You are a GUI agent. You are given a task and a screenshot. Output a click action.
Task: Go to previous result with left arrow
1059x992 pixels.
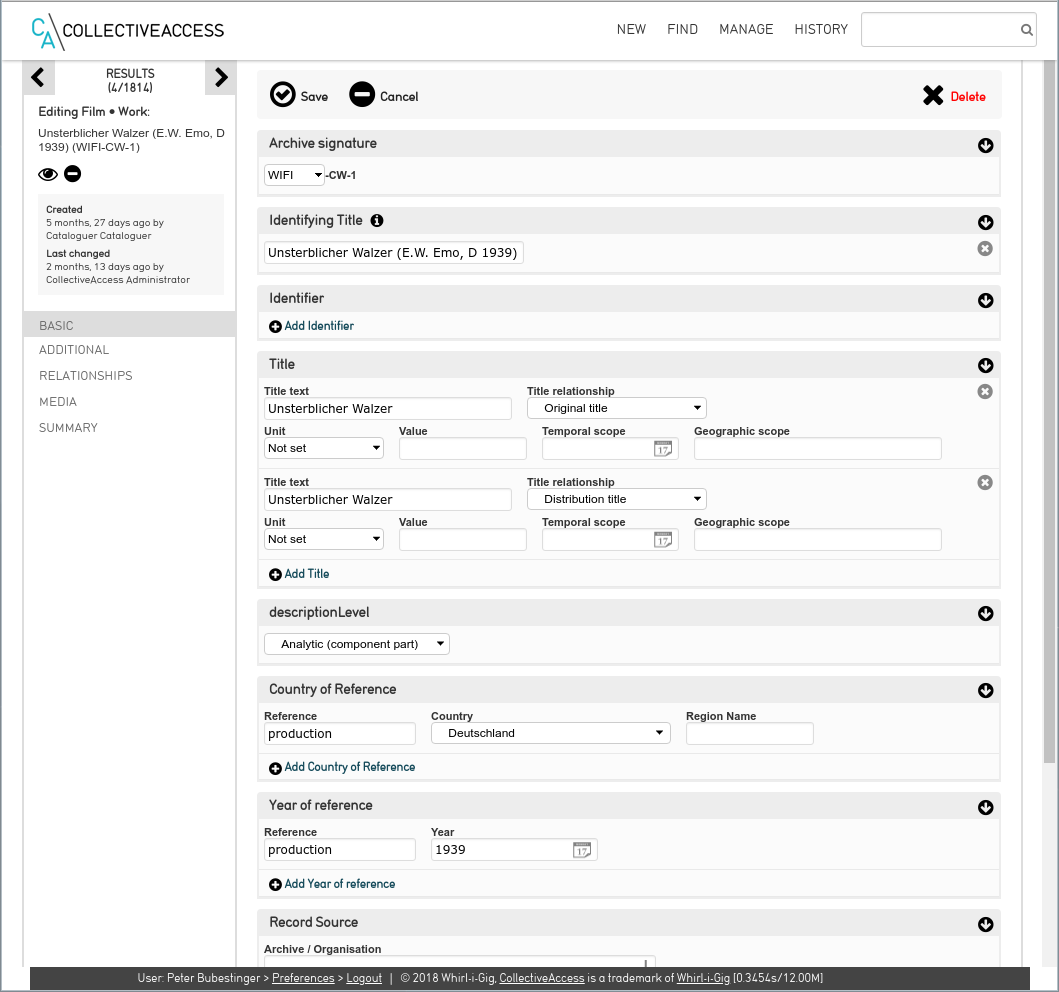point(38,78)
